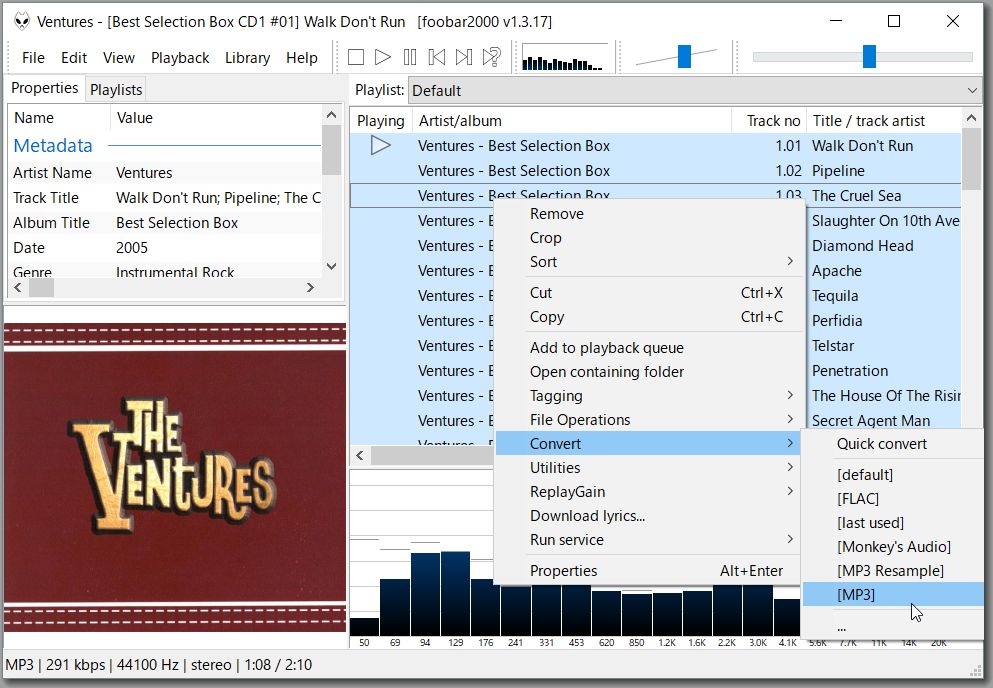This screenshot has height=688, width=993.
Task: Click Download lyrics... entry
Action: [647, 516]
